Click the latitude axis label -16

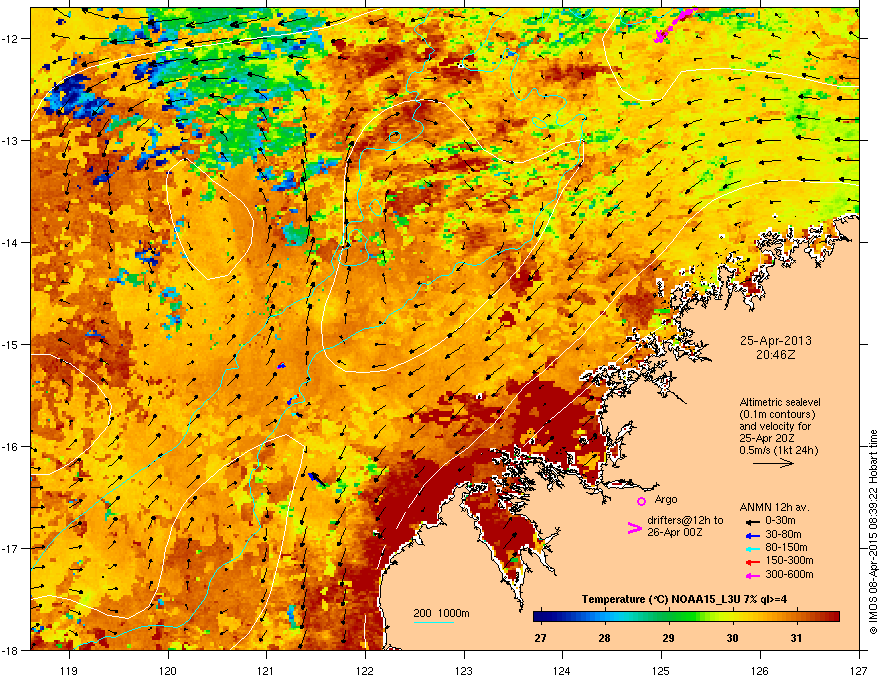11,447
